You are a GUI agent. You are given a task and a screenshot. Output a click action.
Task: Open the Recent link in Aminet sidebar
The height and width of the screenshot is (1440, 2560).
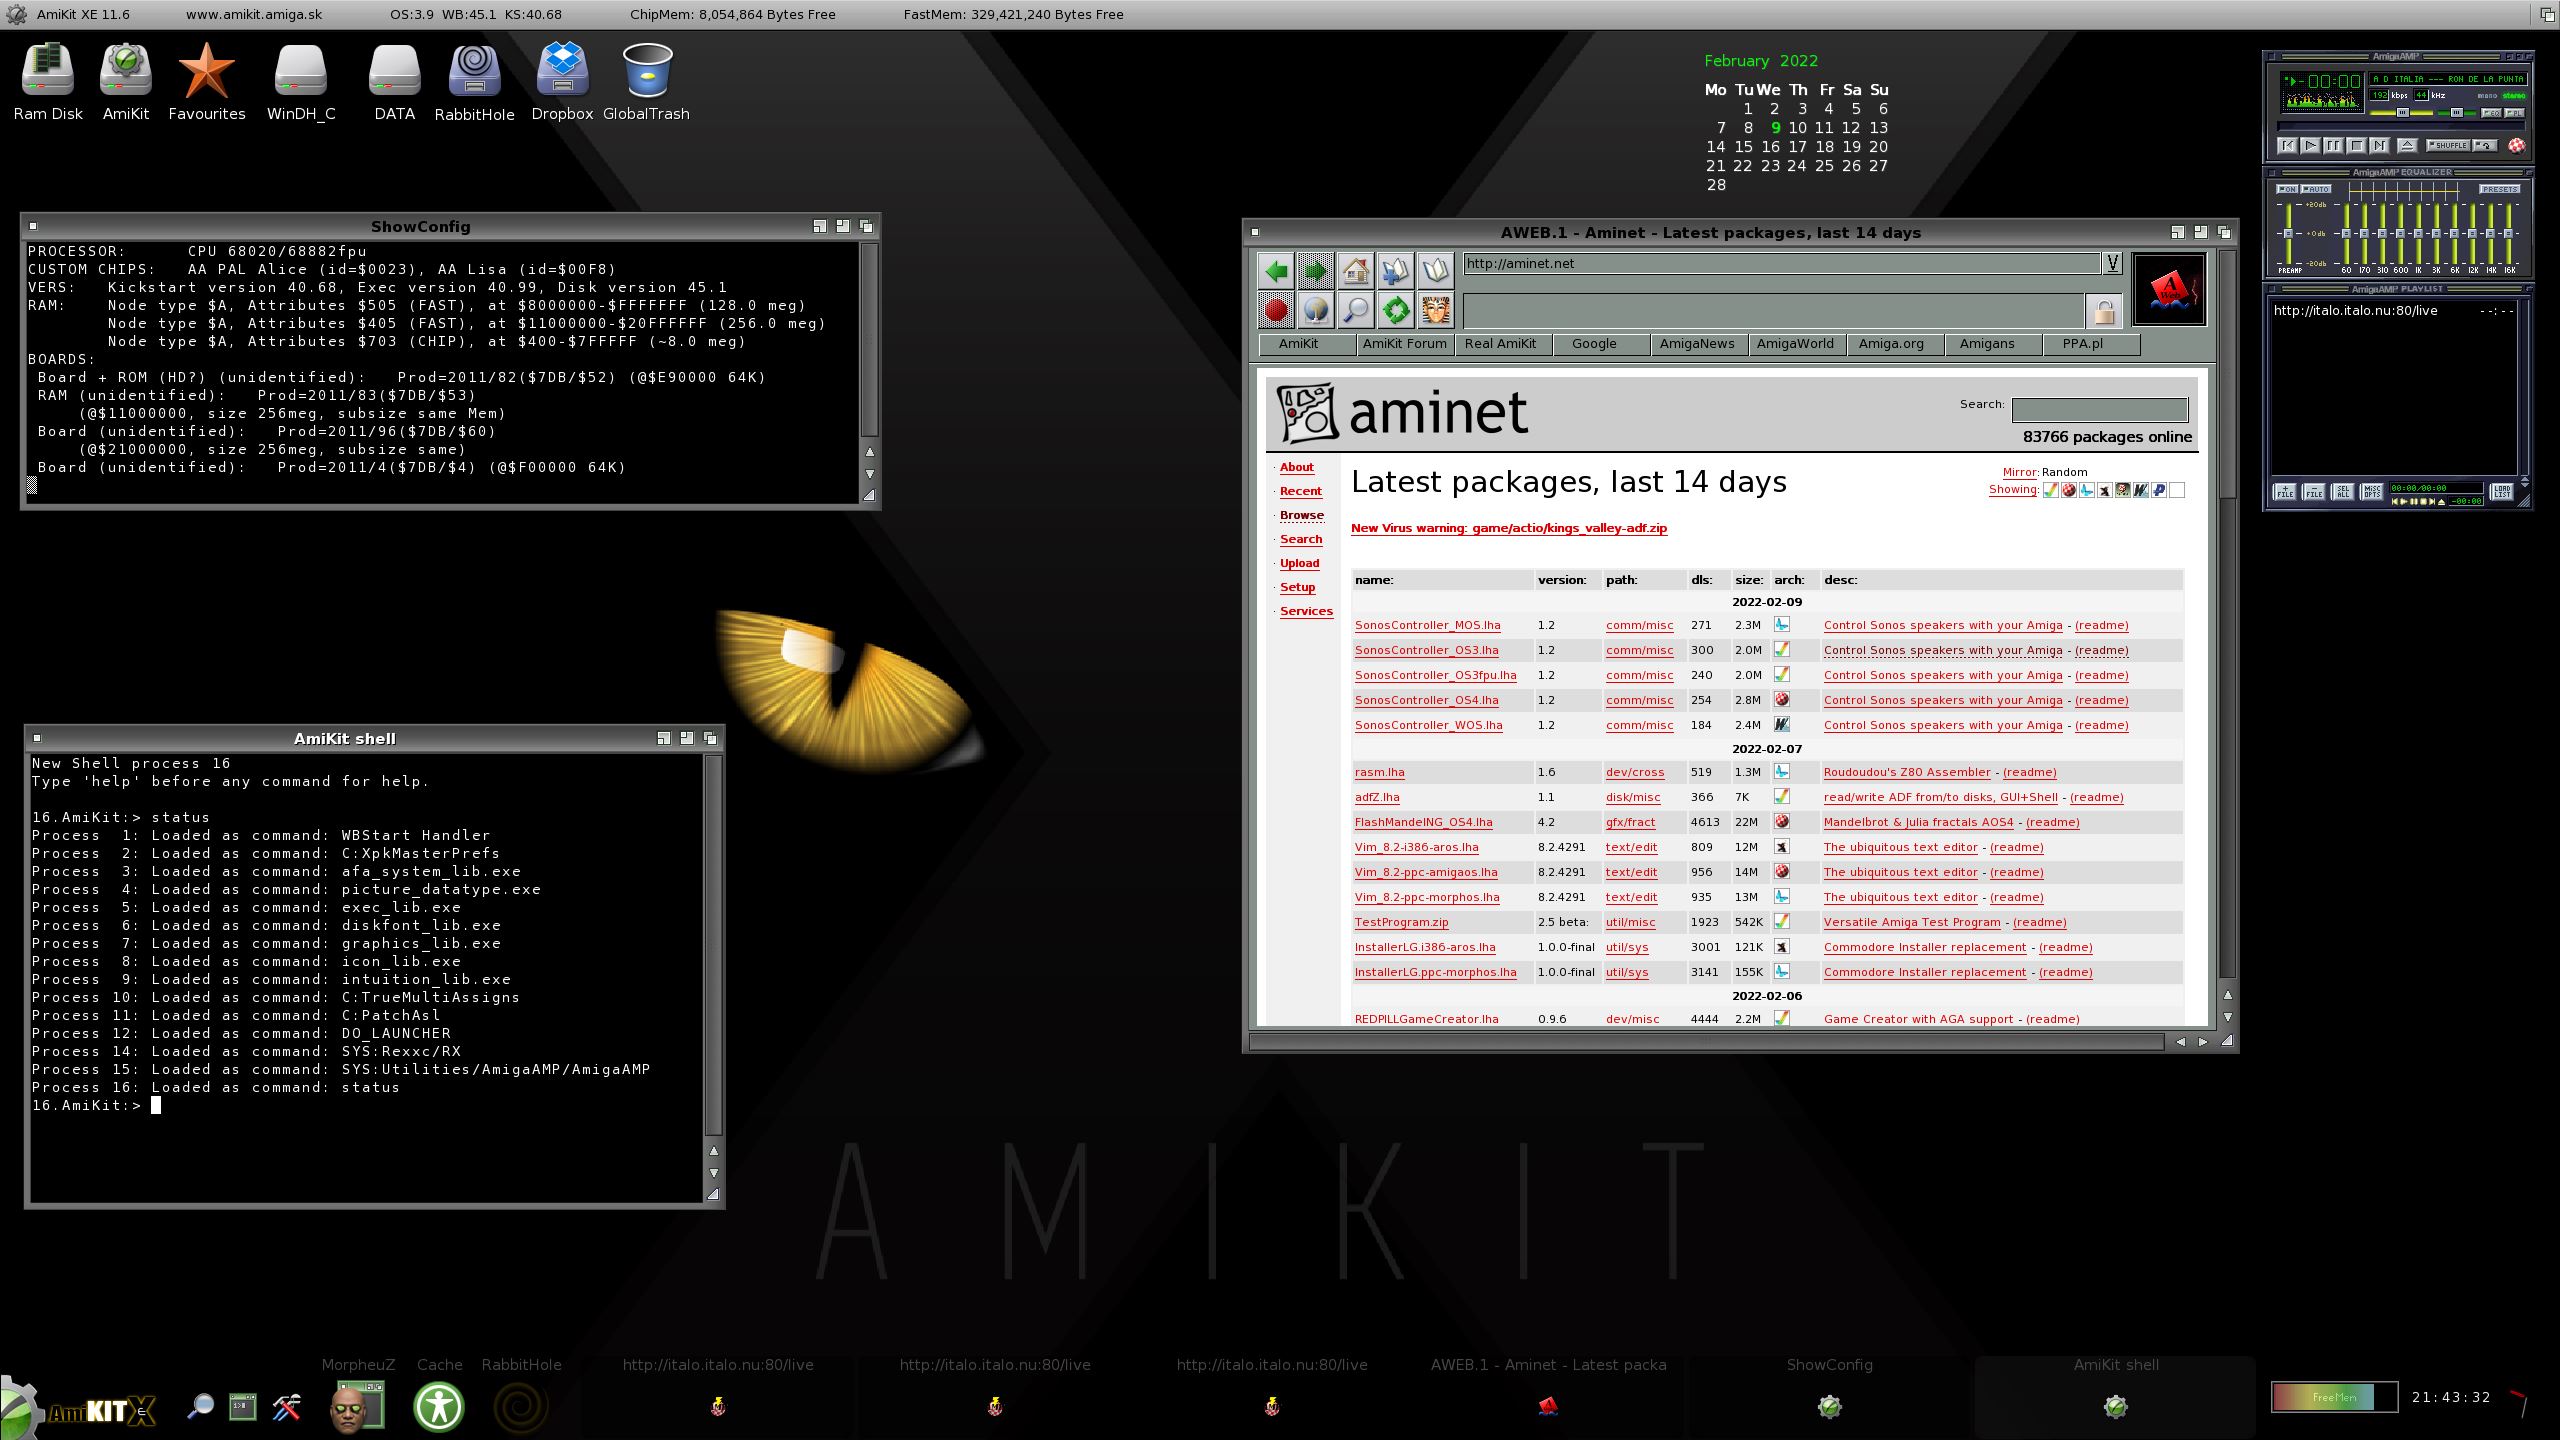point(1301,491)
